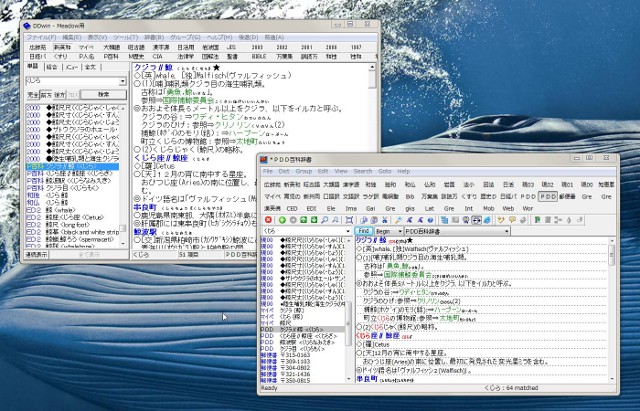Click the 検索 search button
The image size is (640, 411).
[103, 95]
